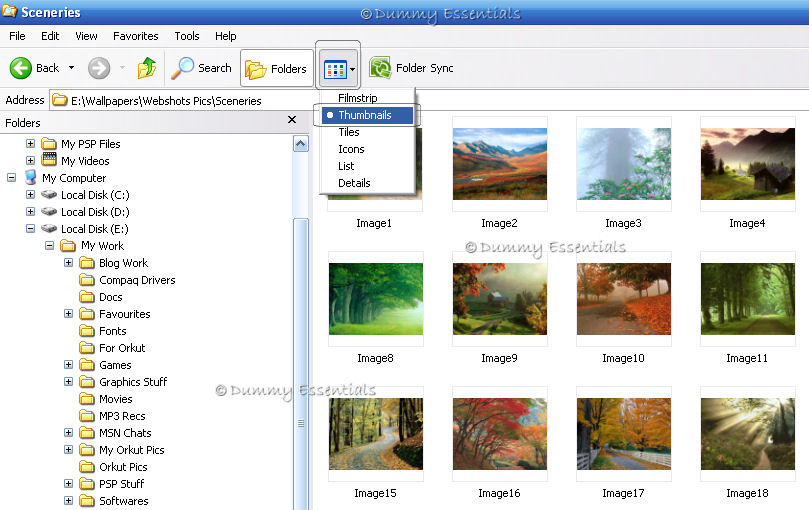Select the Image16 thumbnail
809x510 pixels.
click(499, 434)
